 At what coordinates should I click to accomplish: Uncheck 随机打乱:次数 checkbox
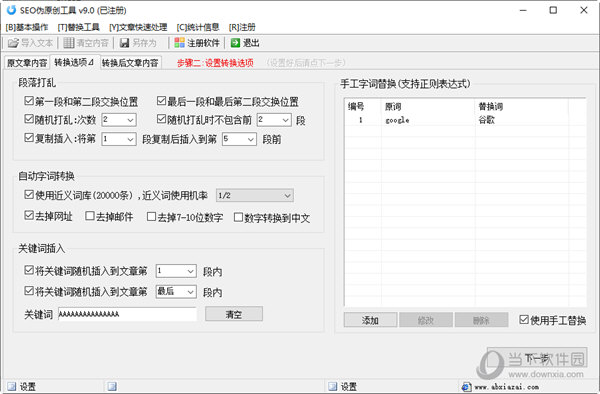tap(29, 119)
